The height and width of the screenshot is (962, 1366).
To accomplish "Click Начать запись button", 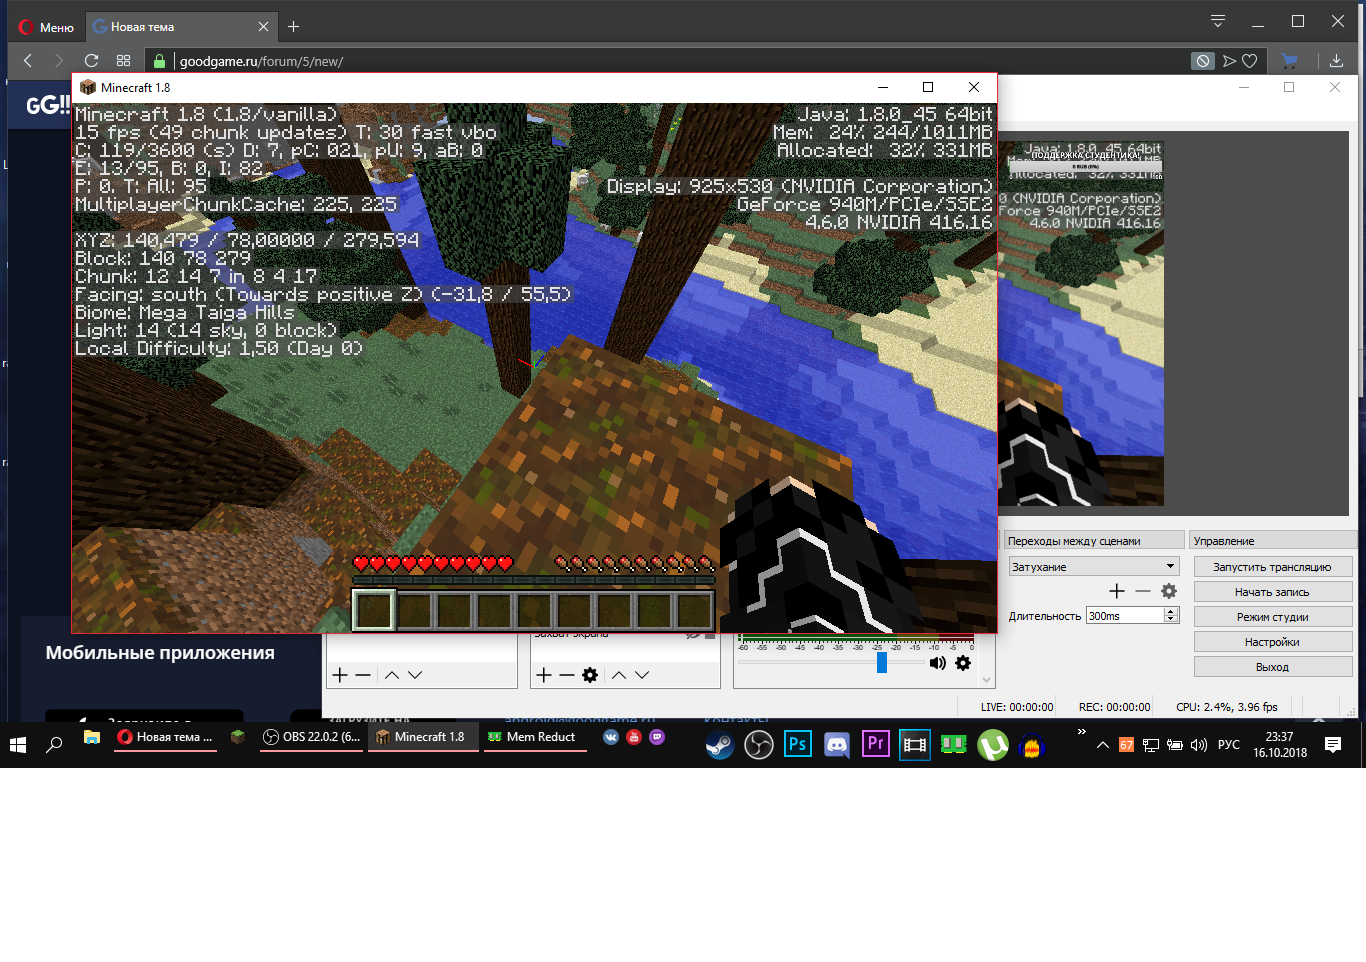I will [x=1272, y=592].
